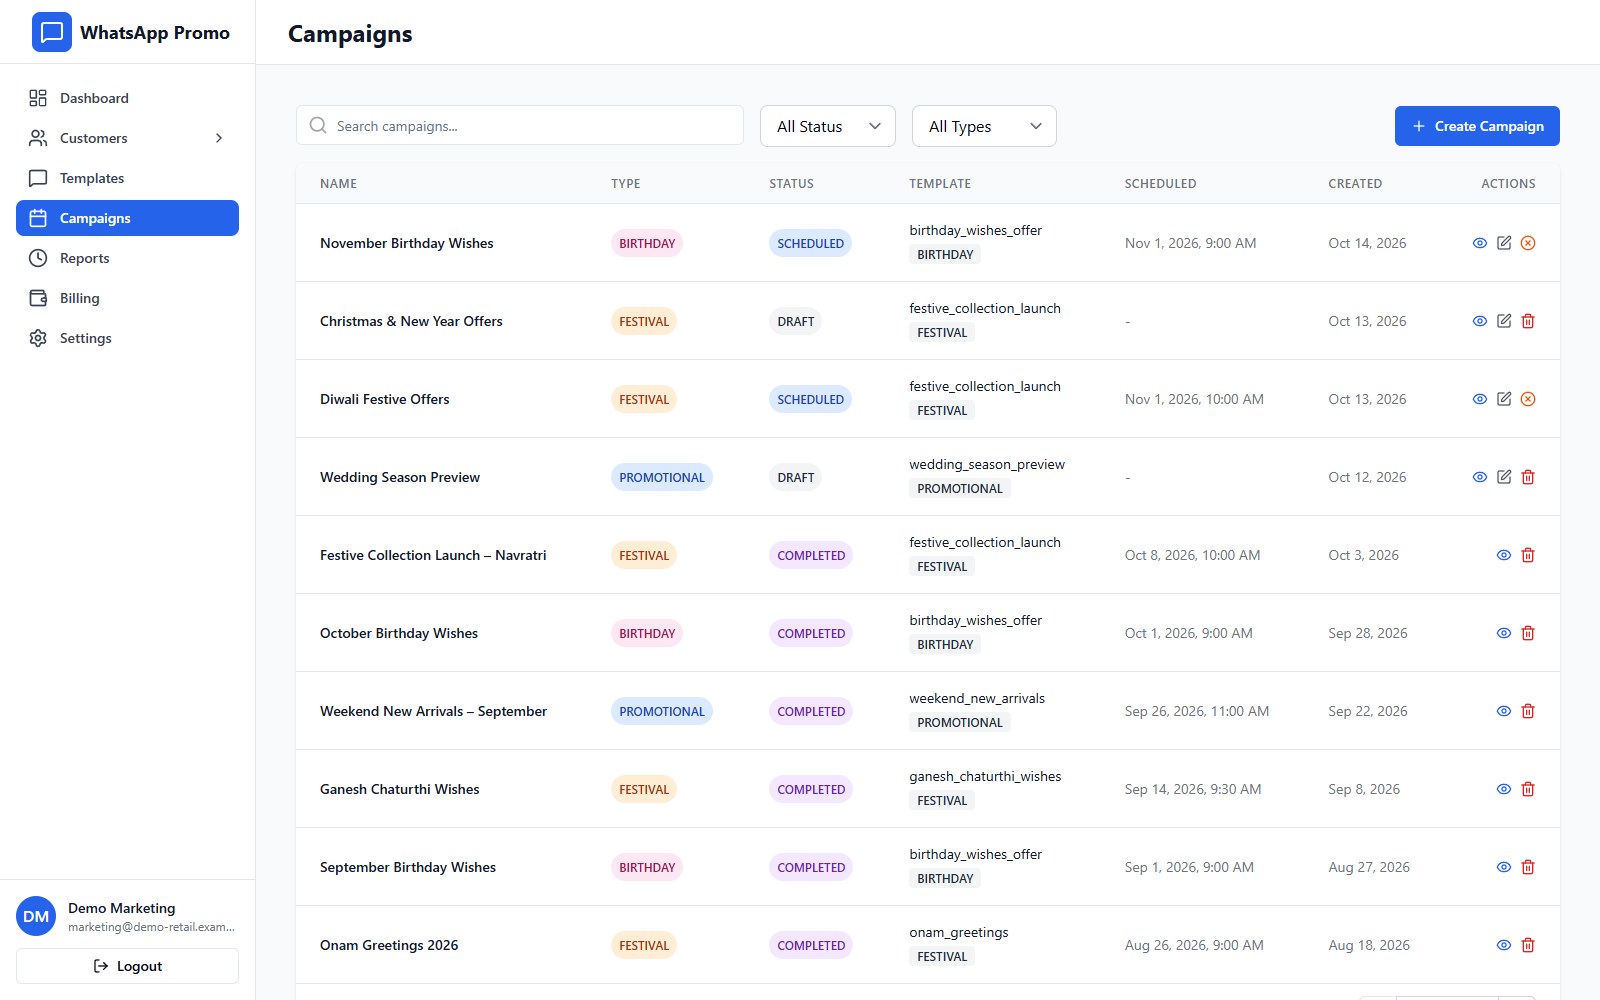View the Wedding Season Preview details
1600x1000 pixels.
click(x=1480, y=477)
